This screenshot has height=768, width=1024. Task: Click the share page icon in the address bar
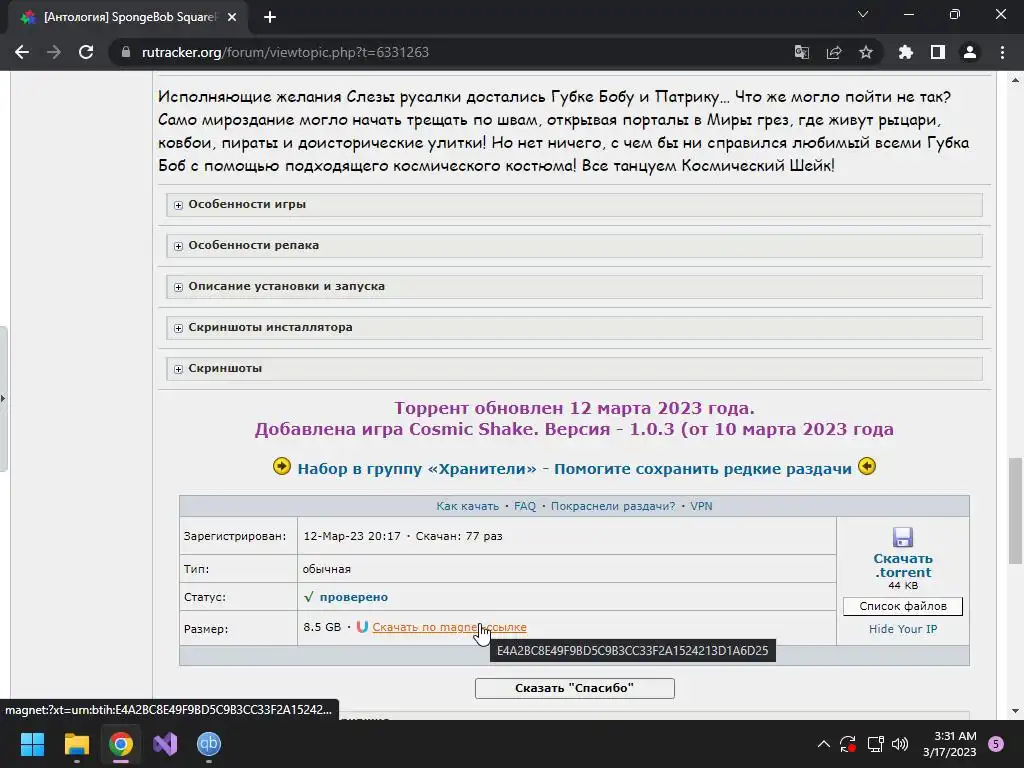[834, 52]
